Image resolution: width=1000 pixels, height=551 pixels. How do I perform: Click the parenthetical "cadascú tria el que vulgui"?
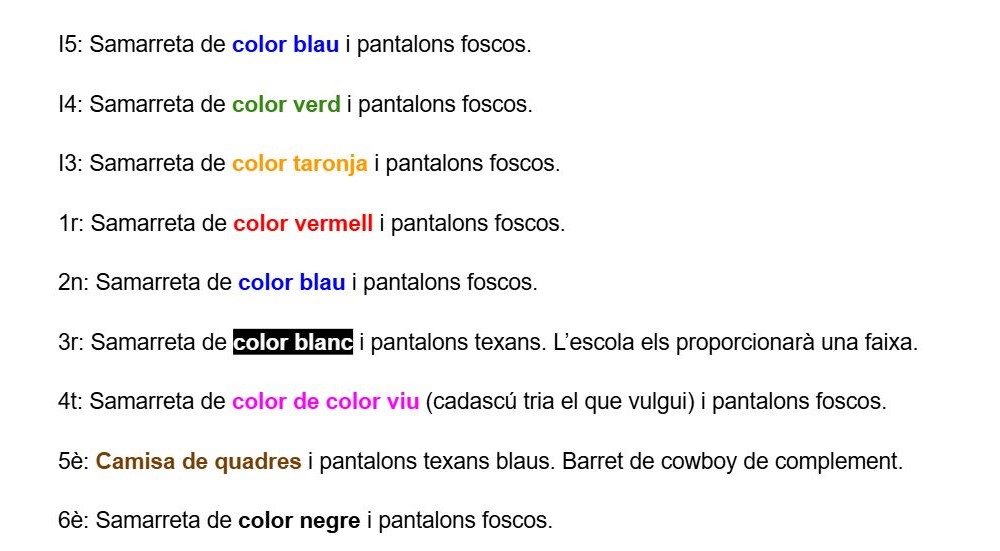click(561, 402)
